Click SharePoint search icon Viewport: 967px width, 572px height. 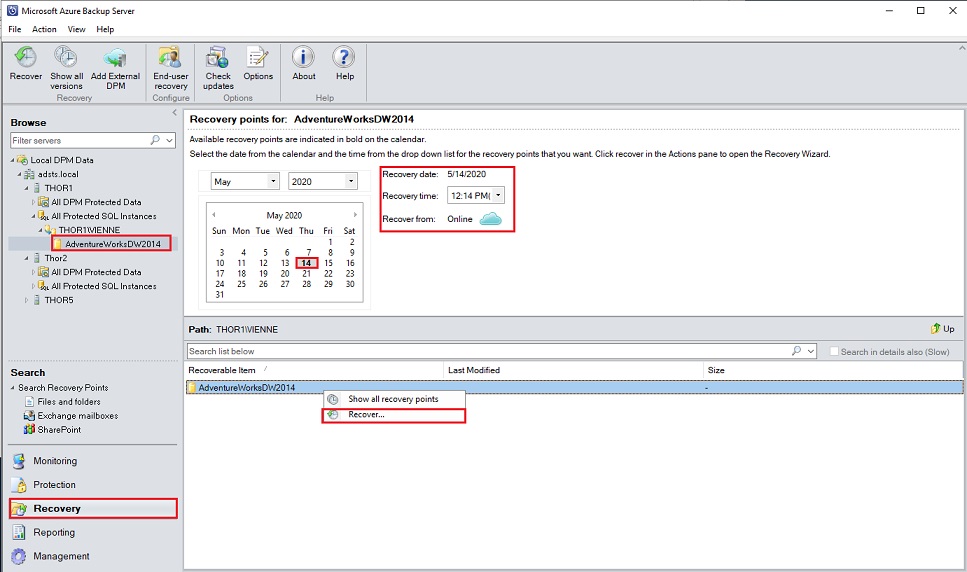coord(29,430)
